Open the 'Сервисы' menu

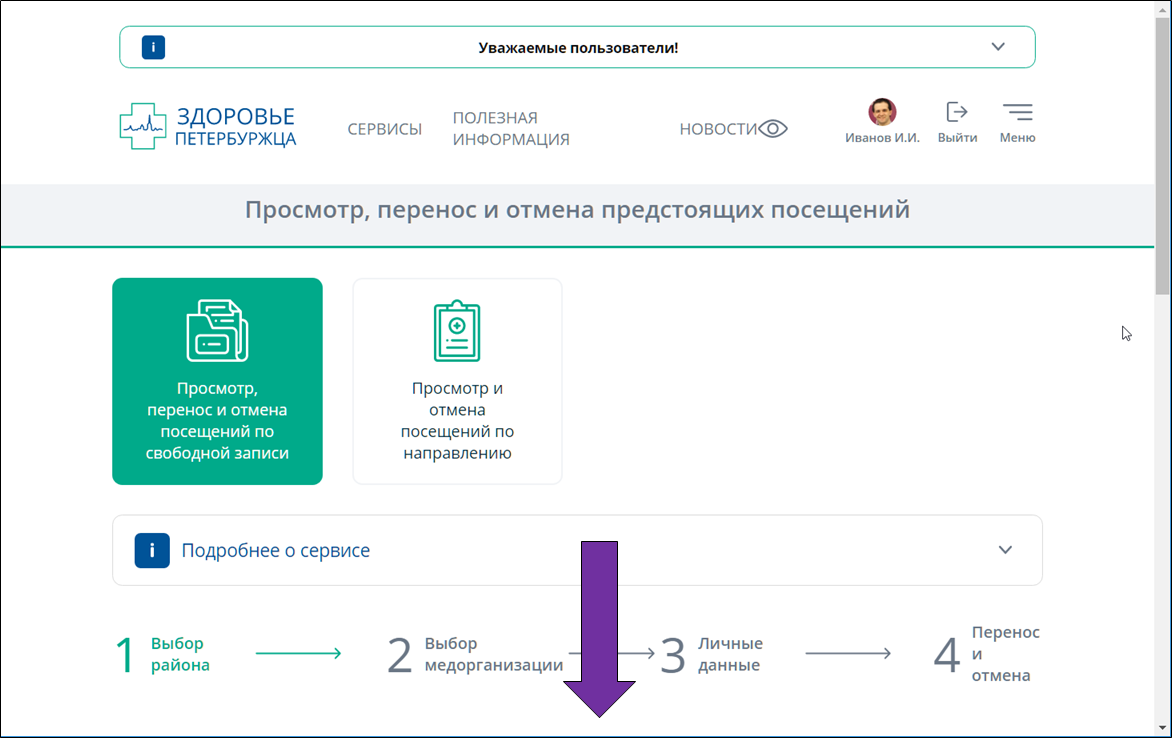pos(384,129)
